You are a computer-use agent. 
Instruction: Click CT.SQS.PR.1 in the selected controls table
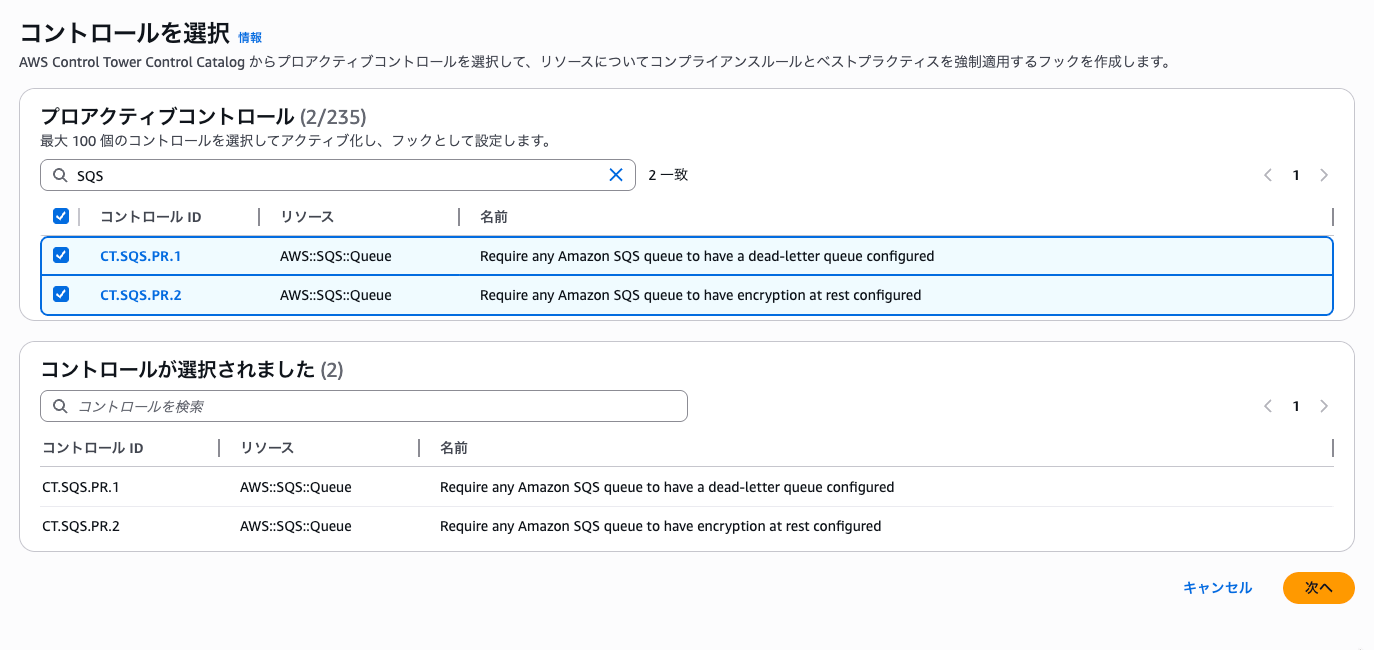81,487
